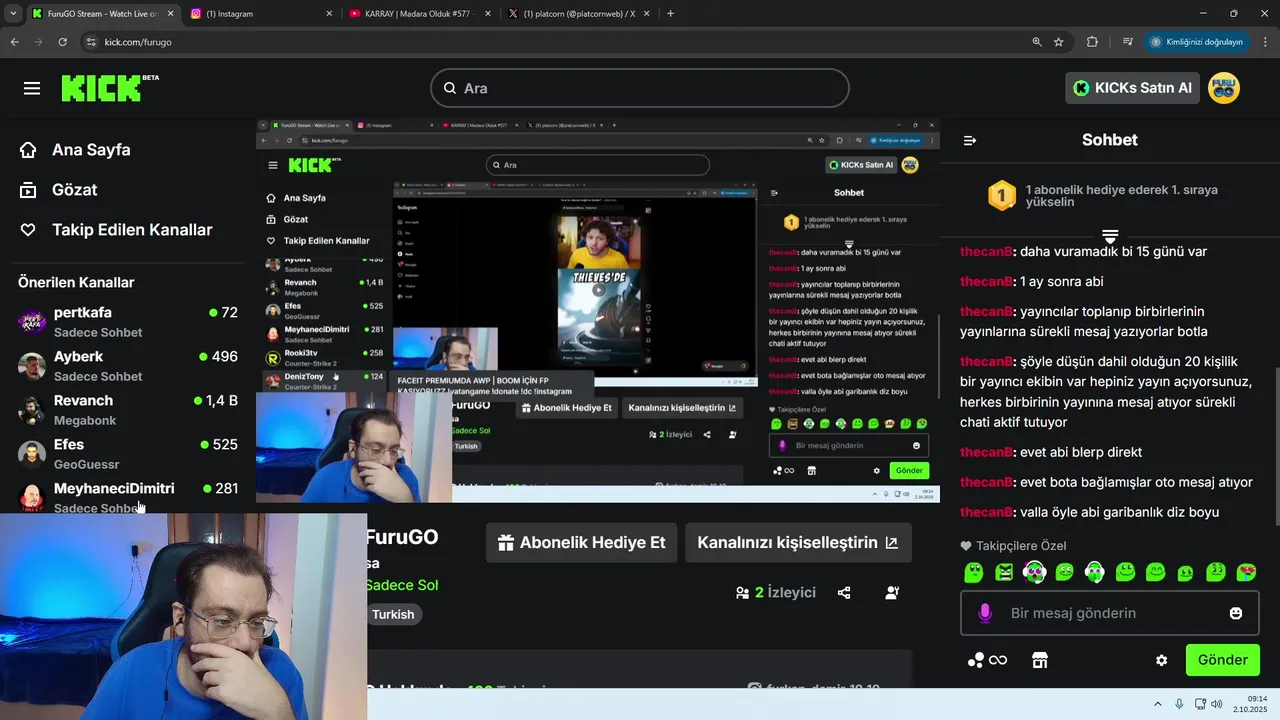Insert the heart-eyes green emote

coord(1246,572)
